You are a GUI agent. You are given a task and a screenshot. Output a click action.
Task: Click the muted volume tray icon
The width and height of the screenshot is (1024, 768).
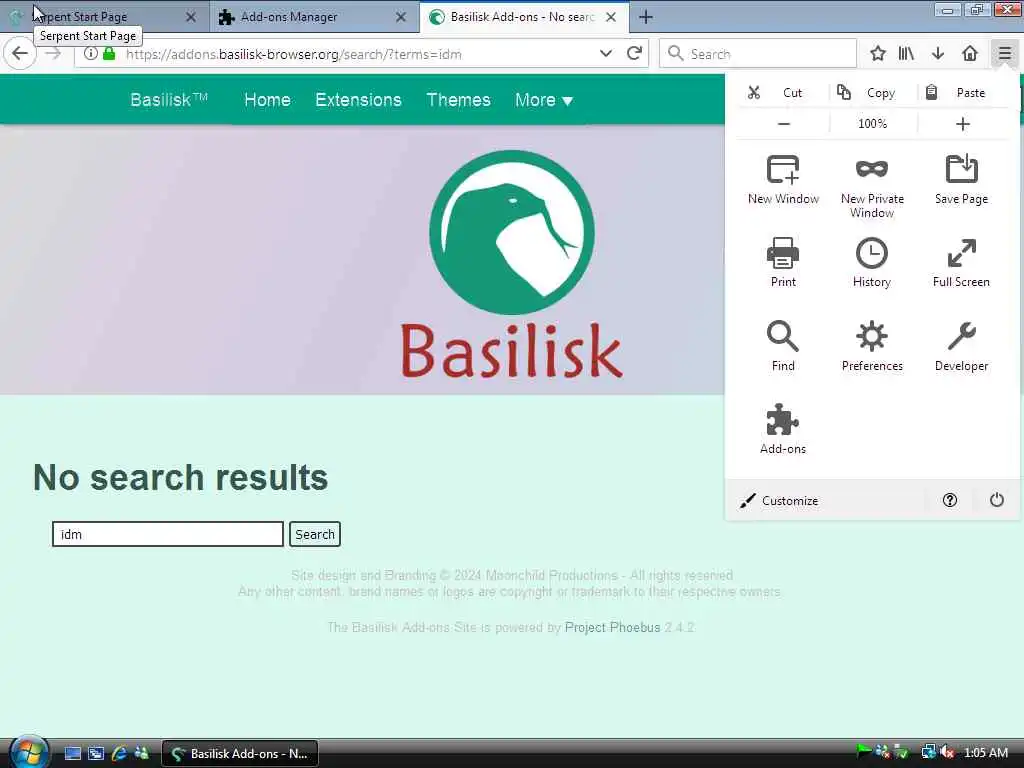click(948, 753)
